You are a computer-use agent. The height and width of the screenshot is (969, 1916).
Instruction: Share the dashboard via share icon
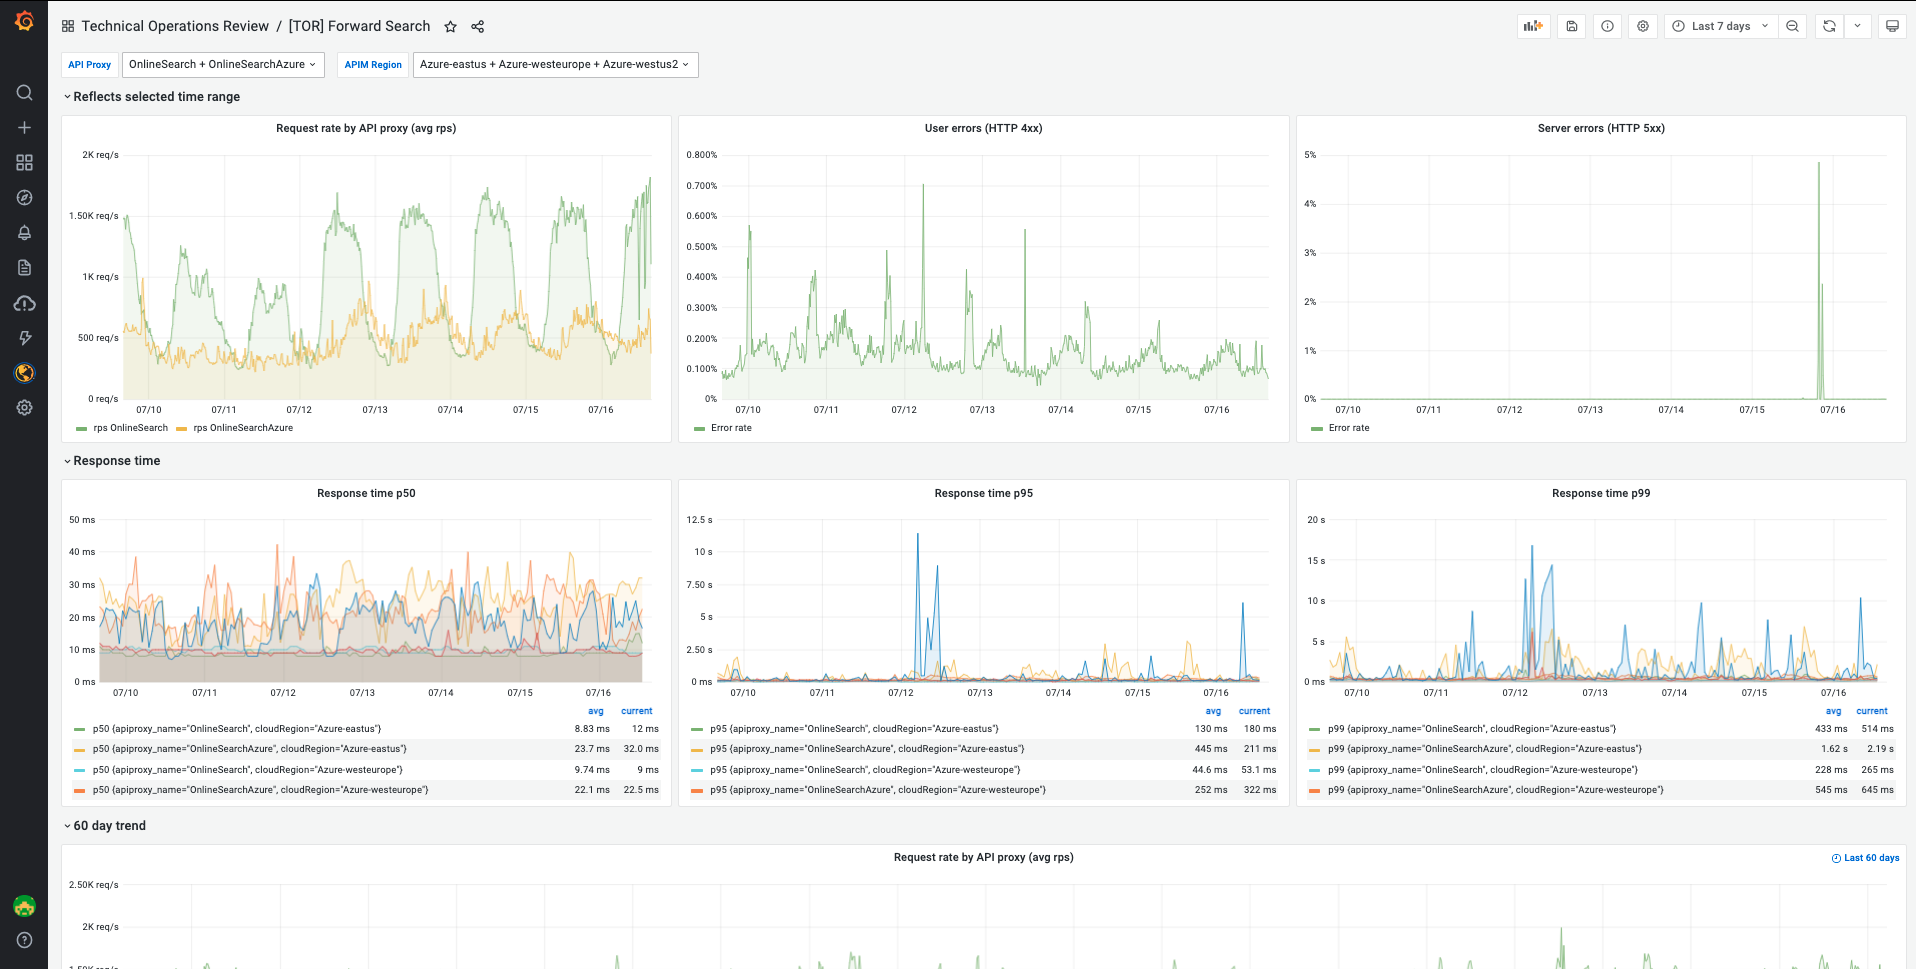point(478,27)
